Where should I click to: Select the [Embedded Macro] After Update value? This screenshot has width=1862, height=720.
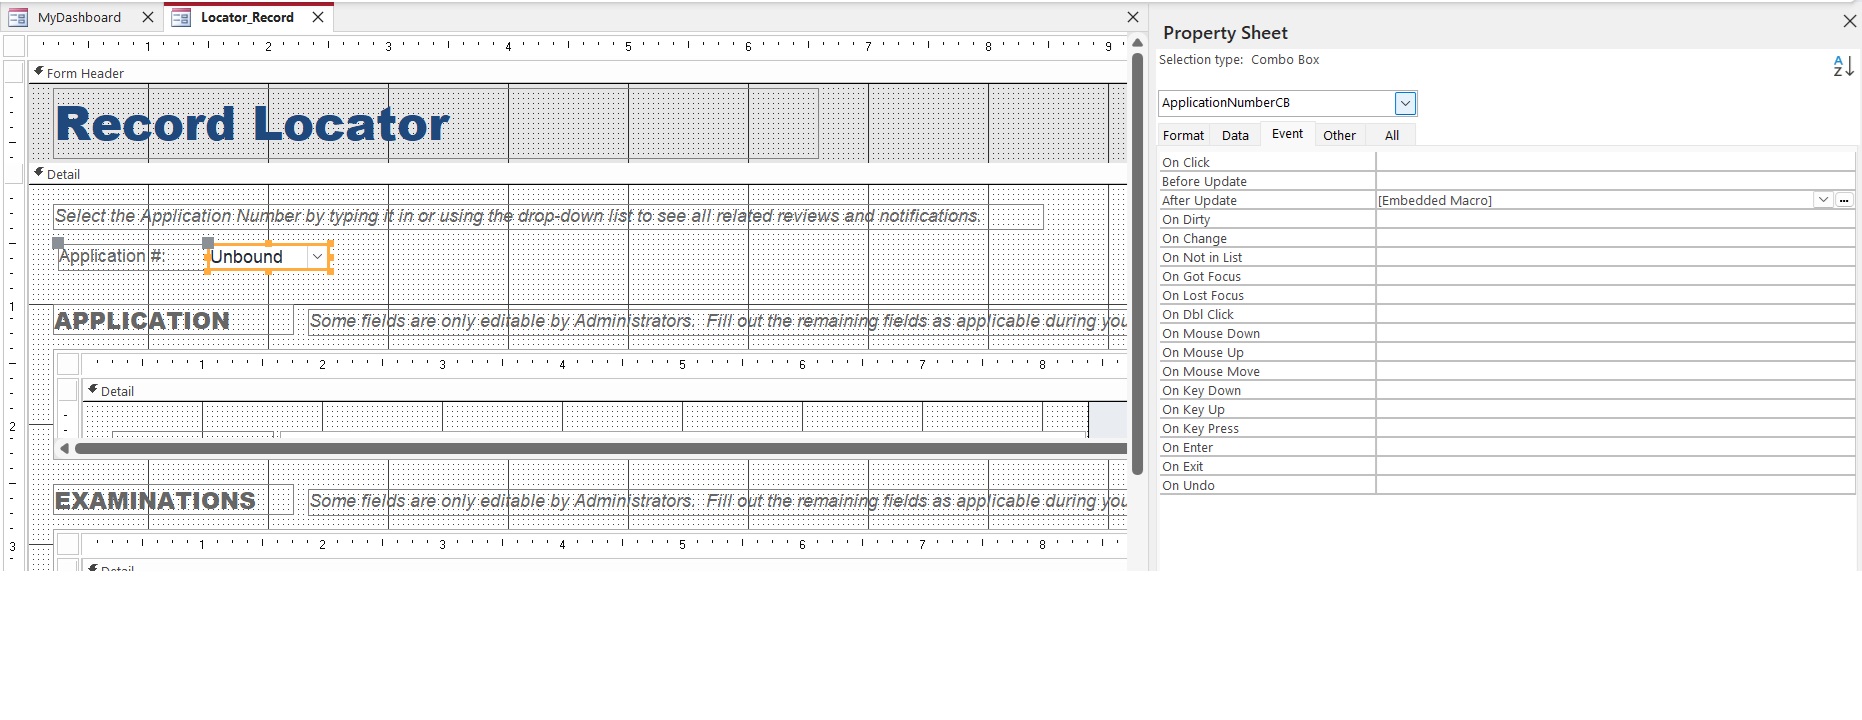pos(1435,200)
